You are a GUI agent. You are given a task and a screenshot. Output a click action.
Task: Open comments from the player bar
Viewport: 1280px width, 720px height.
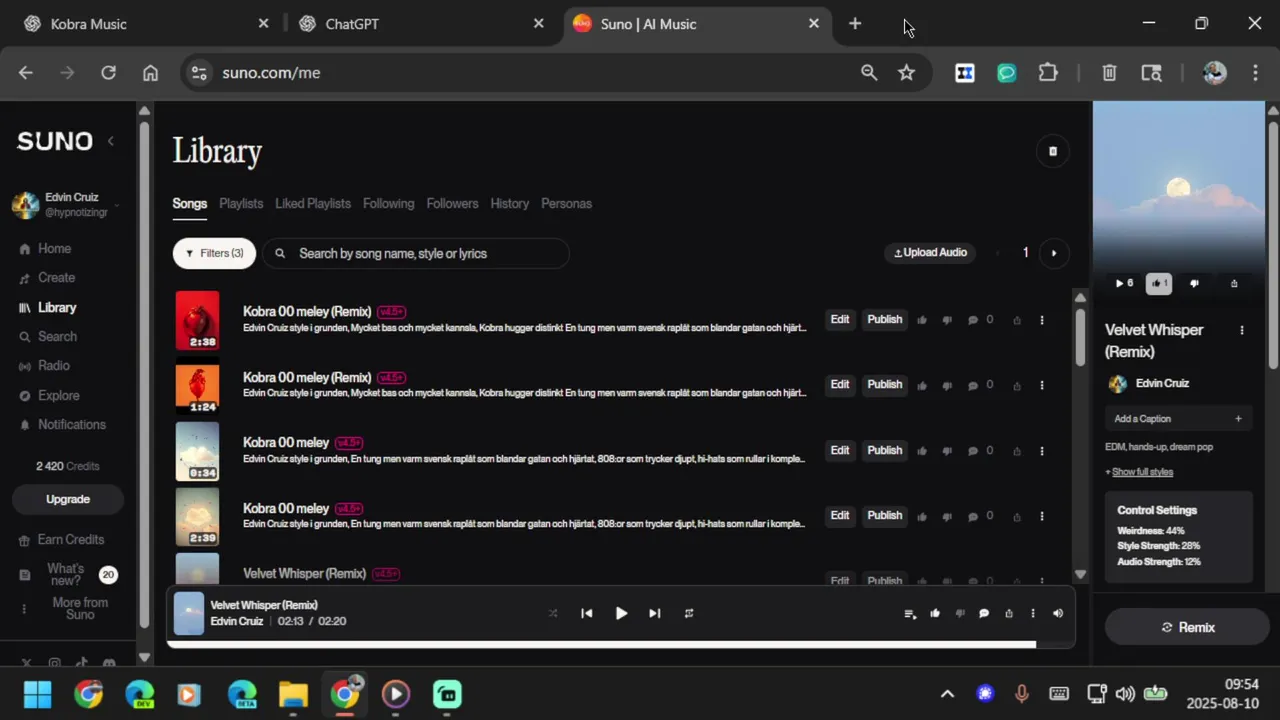coord(984,614)
